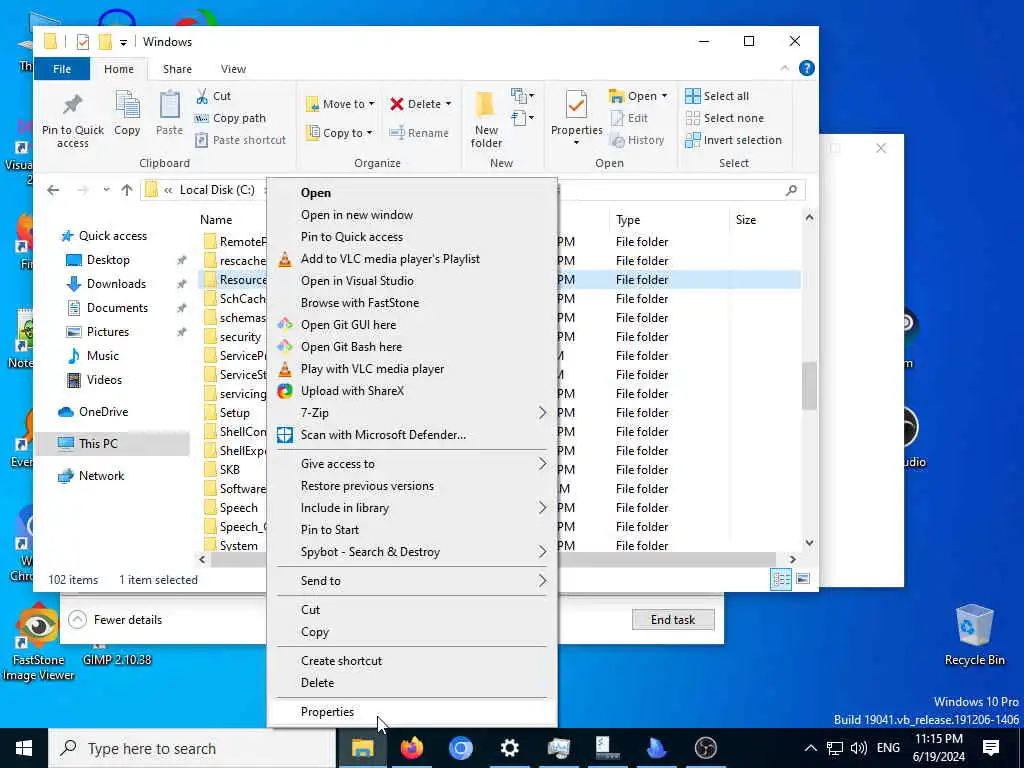
Task: Open the Recent locations dropdown arrow
Action: pyautogui.click(x=106, y=190)
